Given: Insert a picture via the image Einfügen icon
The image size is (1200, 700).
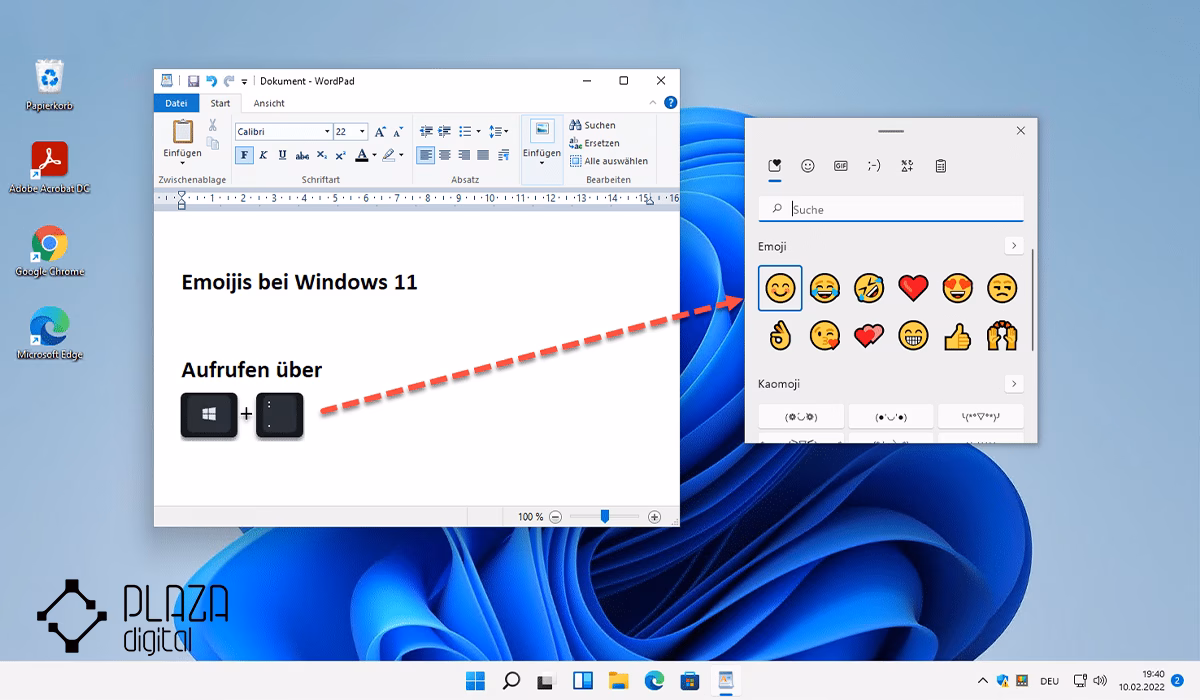Looking at the screenshot, I should [542, 132].
